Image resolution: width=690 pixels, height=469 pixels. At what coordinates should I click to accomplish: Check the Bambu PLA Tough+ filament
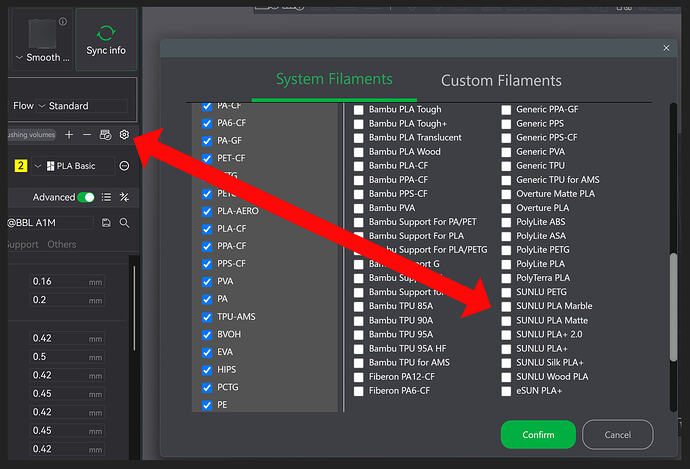359,124
